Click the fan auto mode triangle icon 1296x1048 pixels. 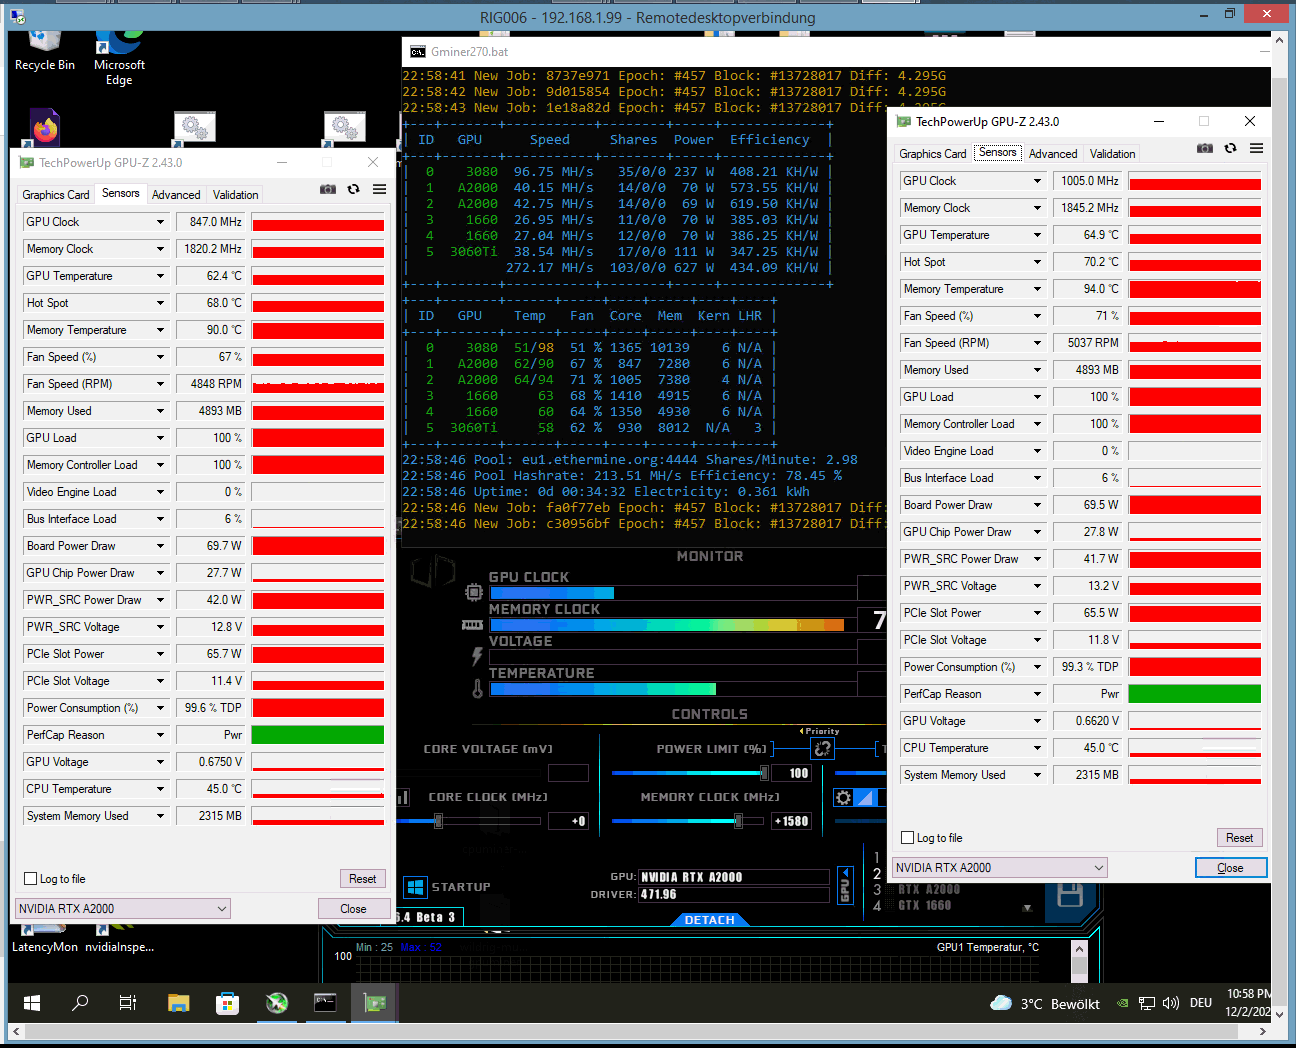(x=866, y=797)
